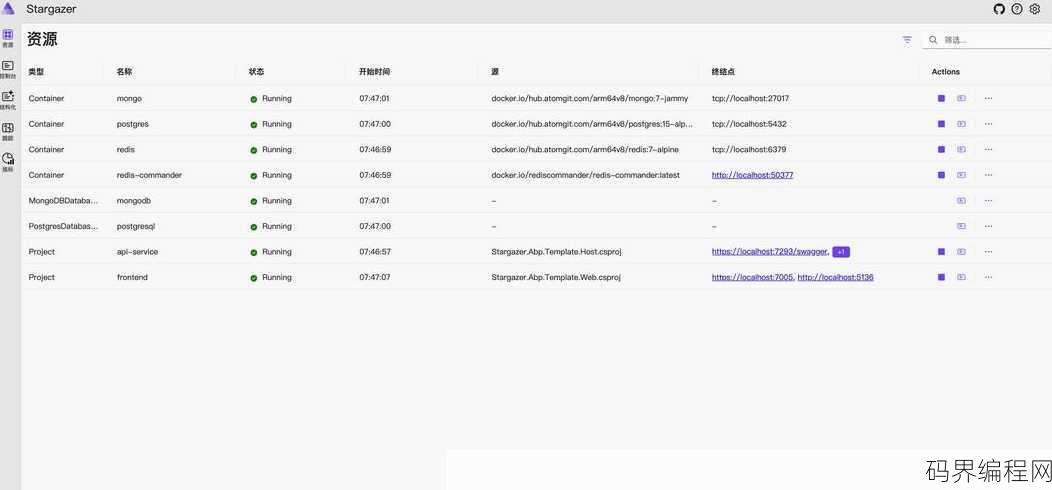Open the http://localhost:50377 endpoint link
The image size is (1052, 490).
(x=753, y=175)
